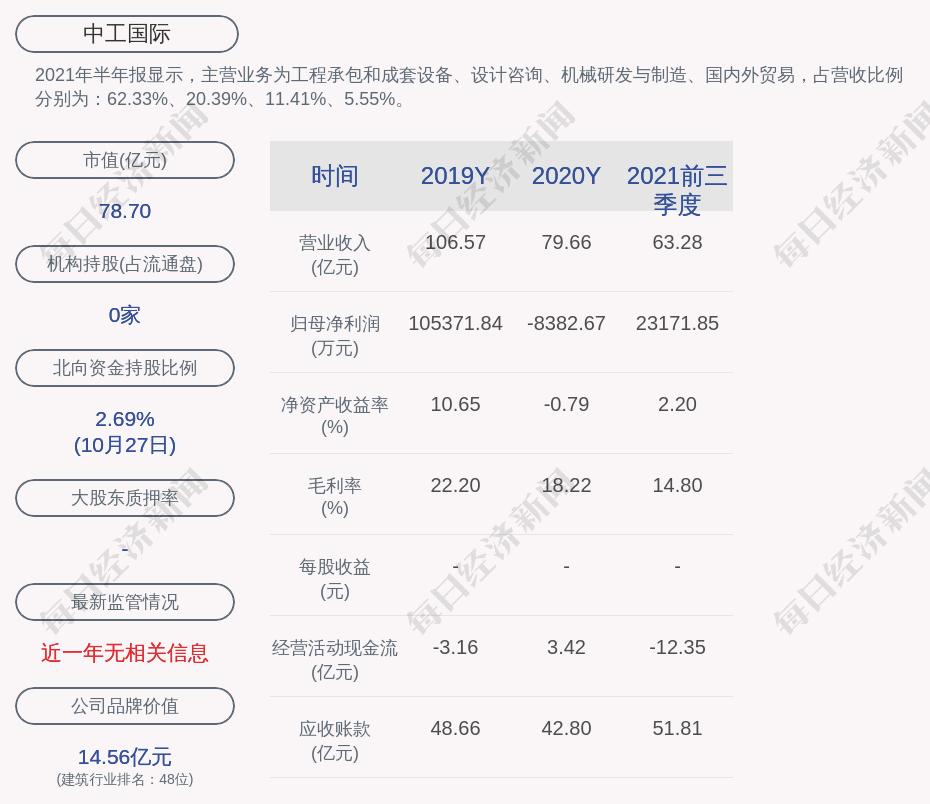
Task: Click the 中工国际 company name pill
Action: (127, 34)
